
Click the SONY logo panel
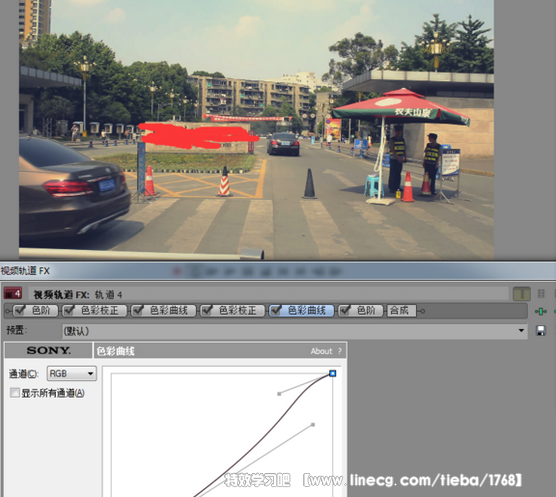point(49,350)
